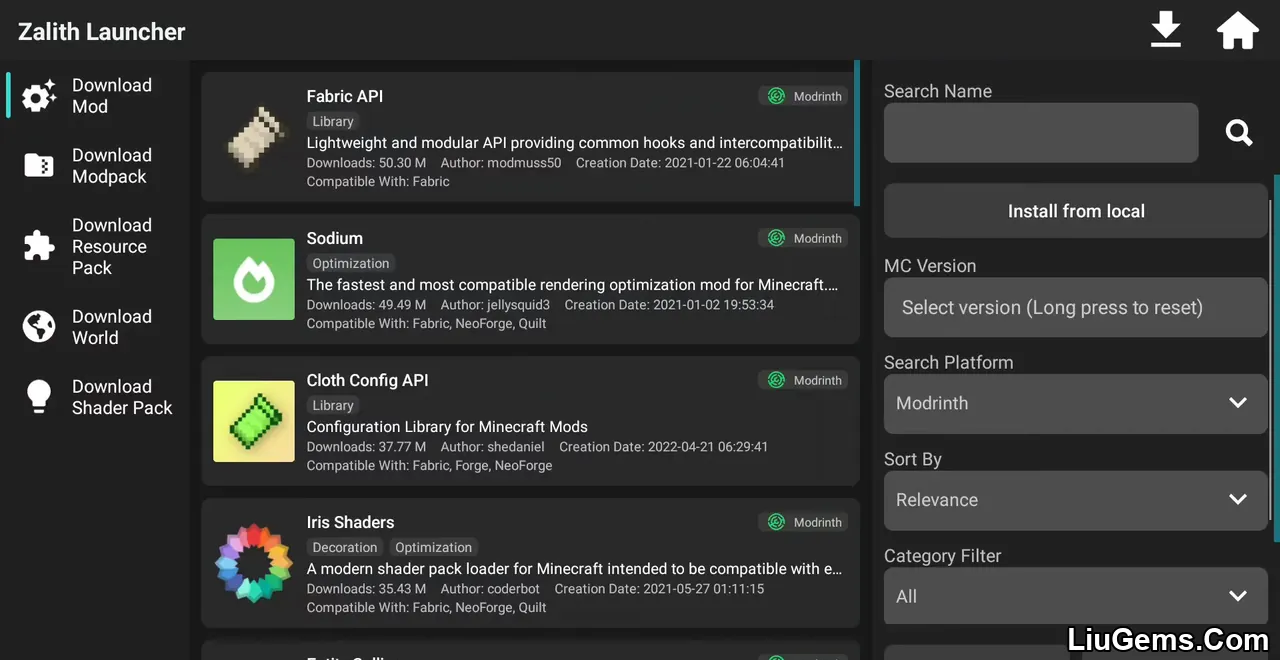Click Creation Date: 2021-01-22 06:04:41
This screenshot has height=660, width=1280.
680,162
